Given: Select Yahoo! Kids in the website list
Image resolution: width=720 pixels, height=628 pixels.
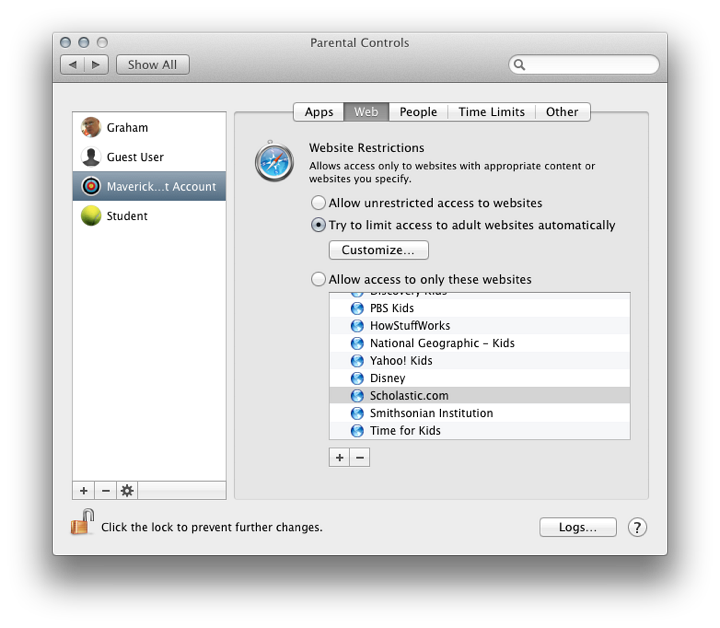Looking at the screenshot, I should coord(480,360).
